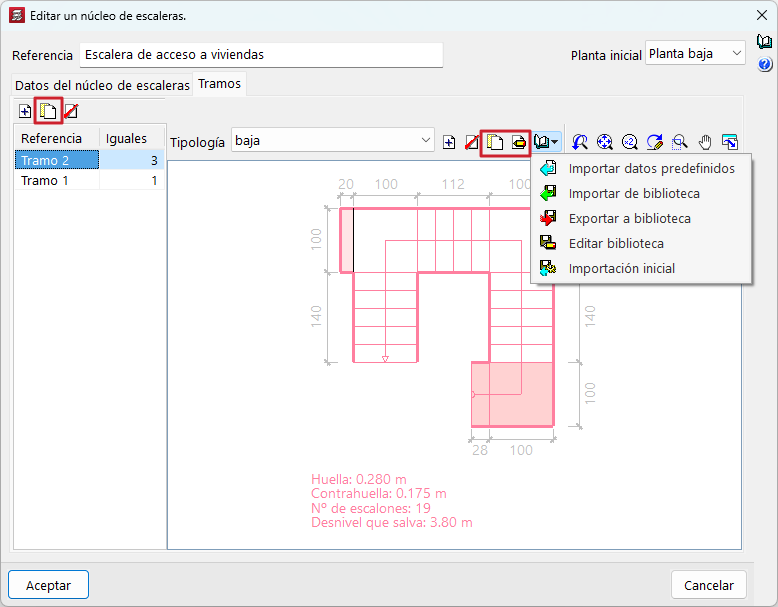Add a new tipología
Image resolution: width=778 pixels, height=607 pixels.
tap(449, 143)
